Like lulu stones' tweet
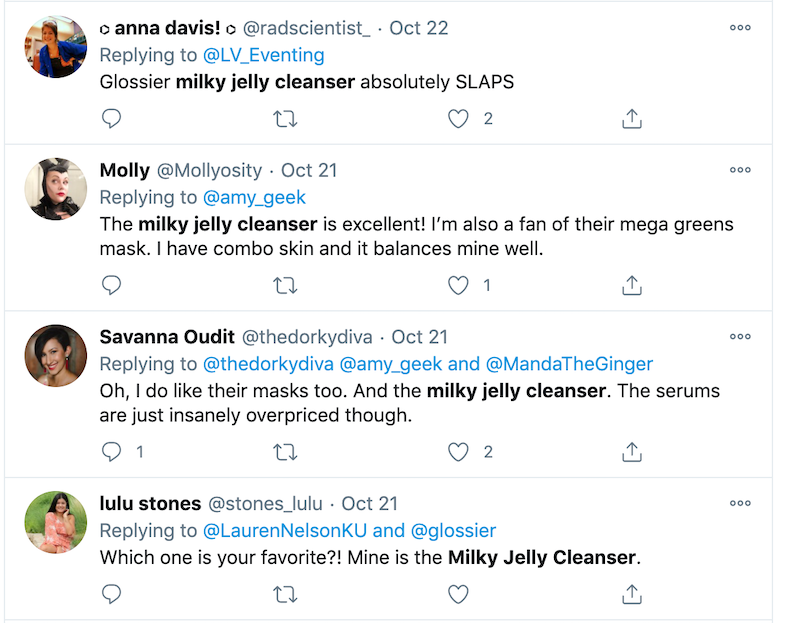Viewport: 800px width, 623px height. [458, 595]
